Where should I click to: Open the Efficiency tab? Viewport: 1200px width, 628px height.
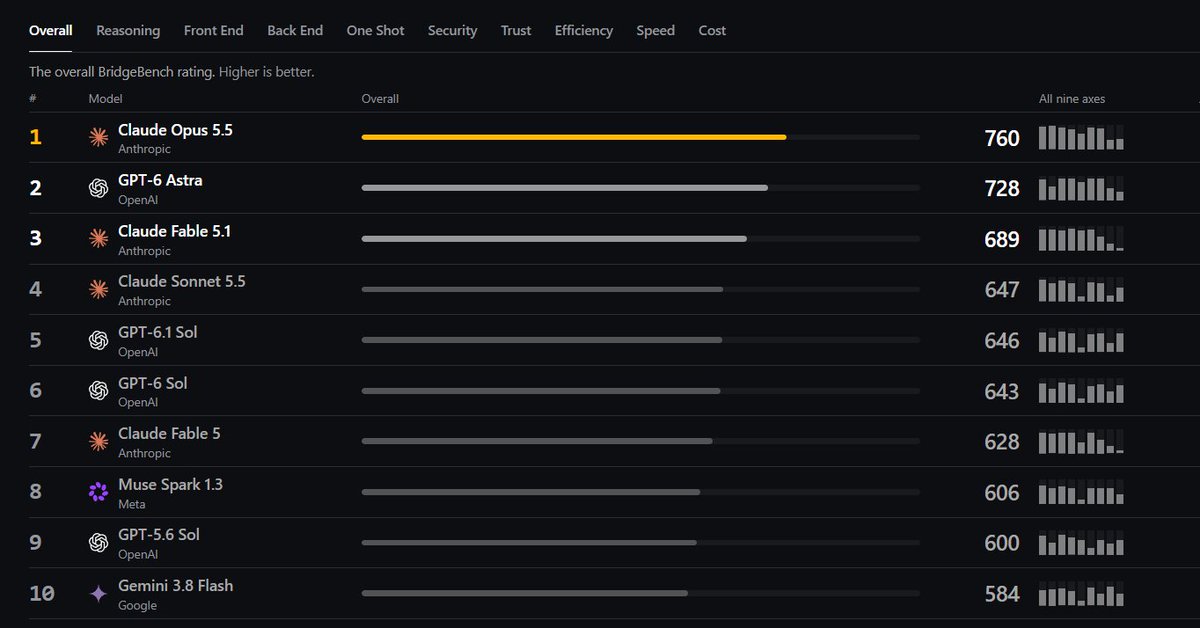[x=584, y=30]
